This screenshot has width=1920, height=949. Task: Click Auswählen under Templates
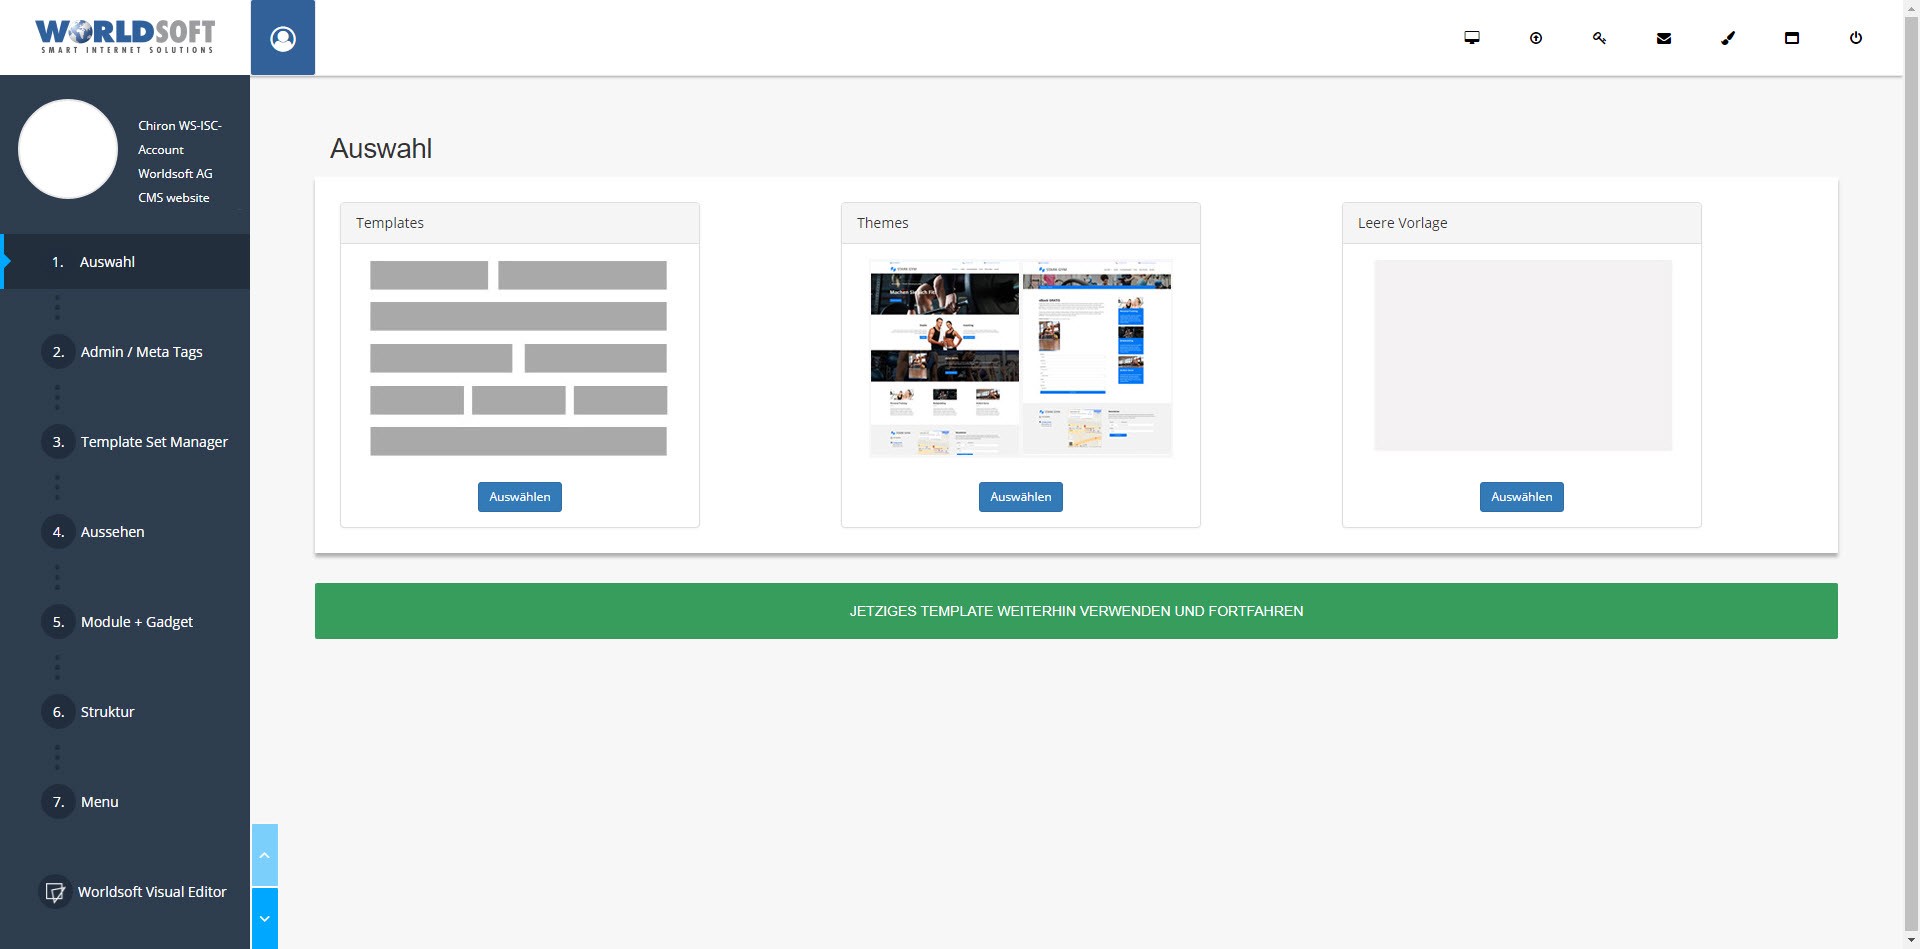(x=519, y=496)
